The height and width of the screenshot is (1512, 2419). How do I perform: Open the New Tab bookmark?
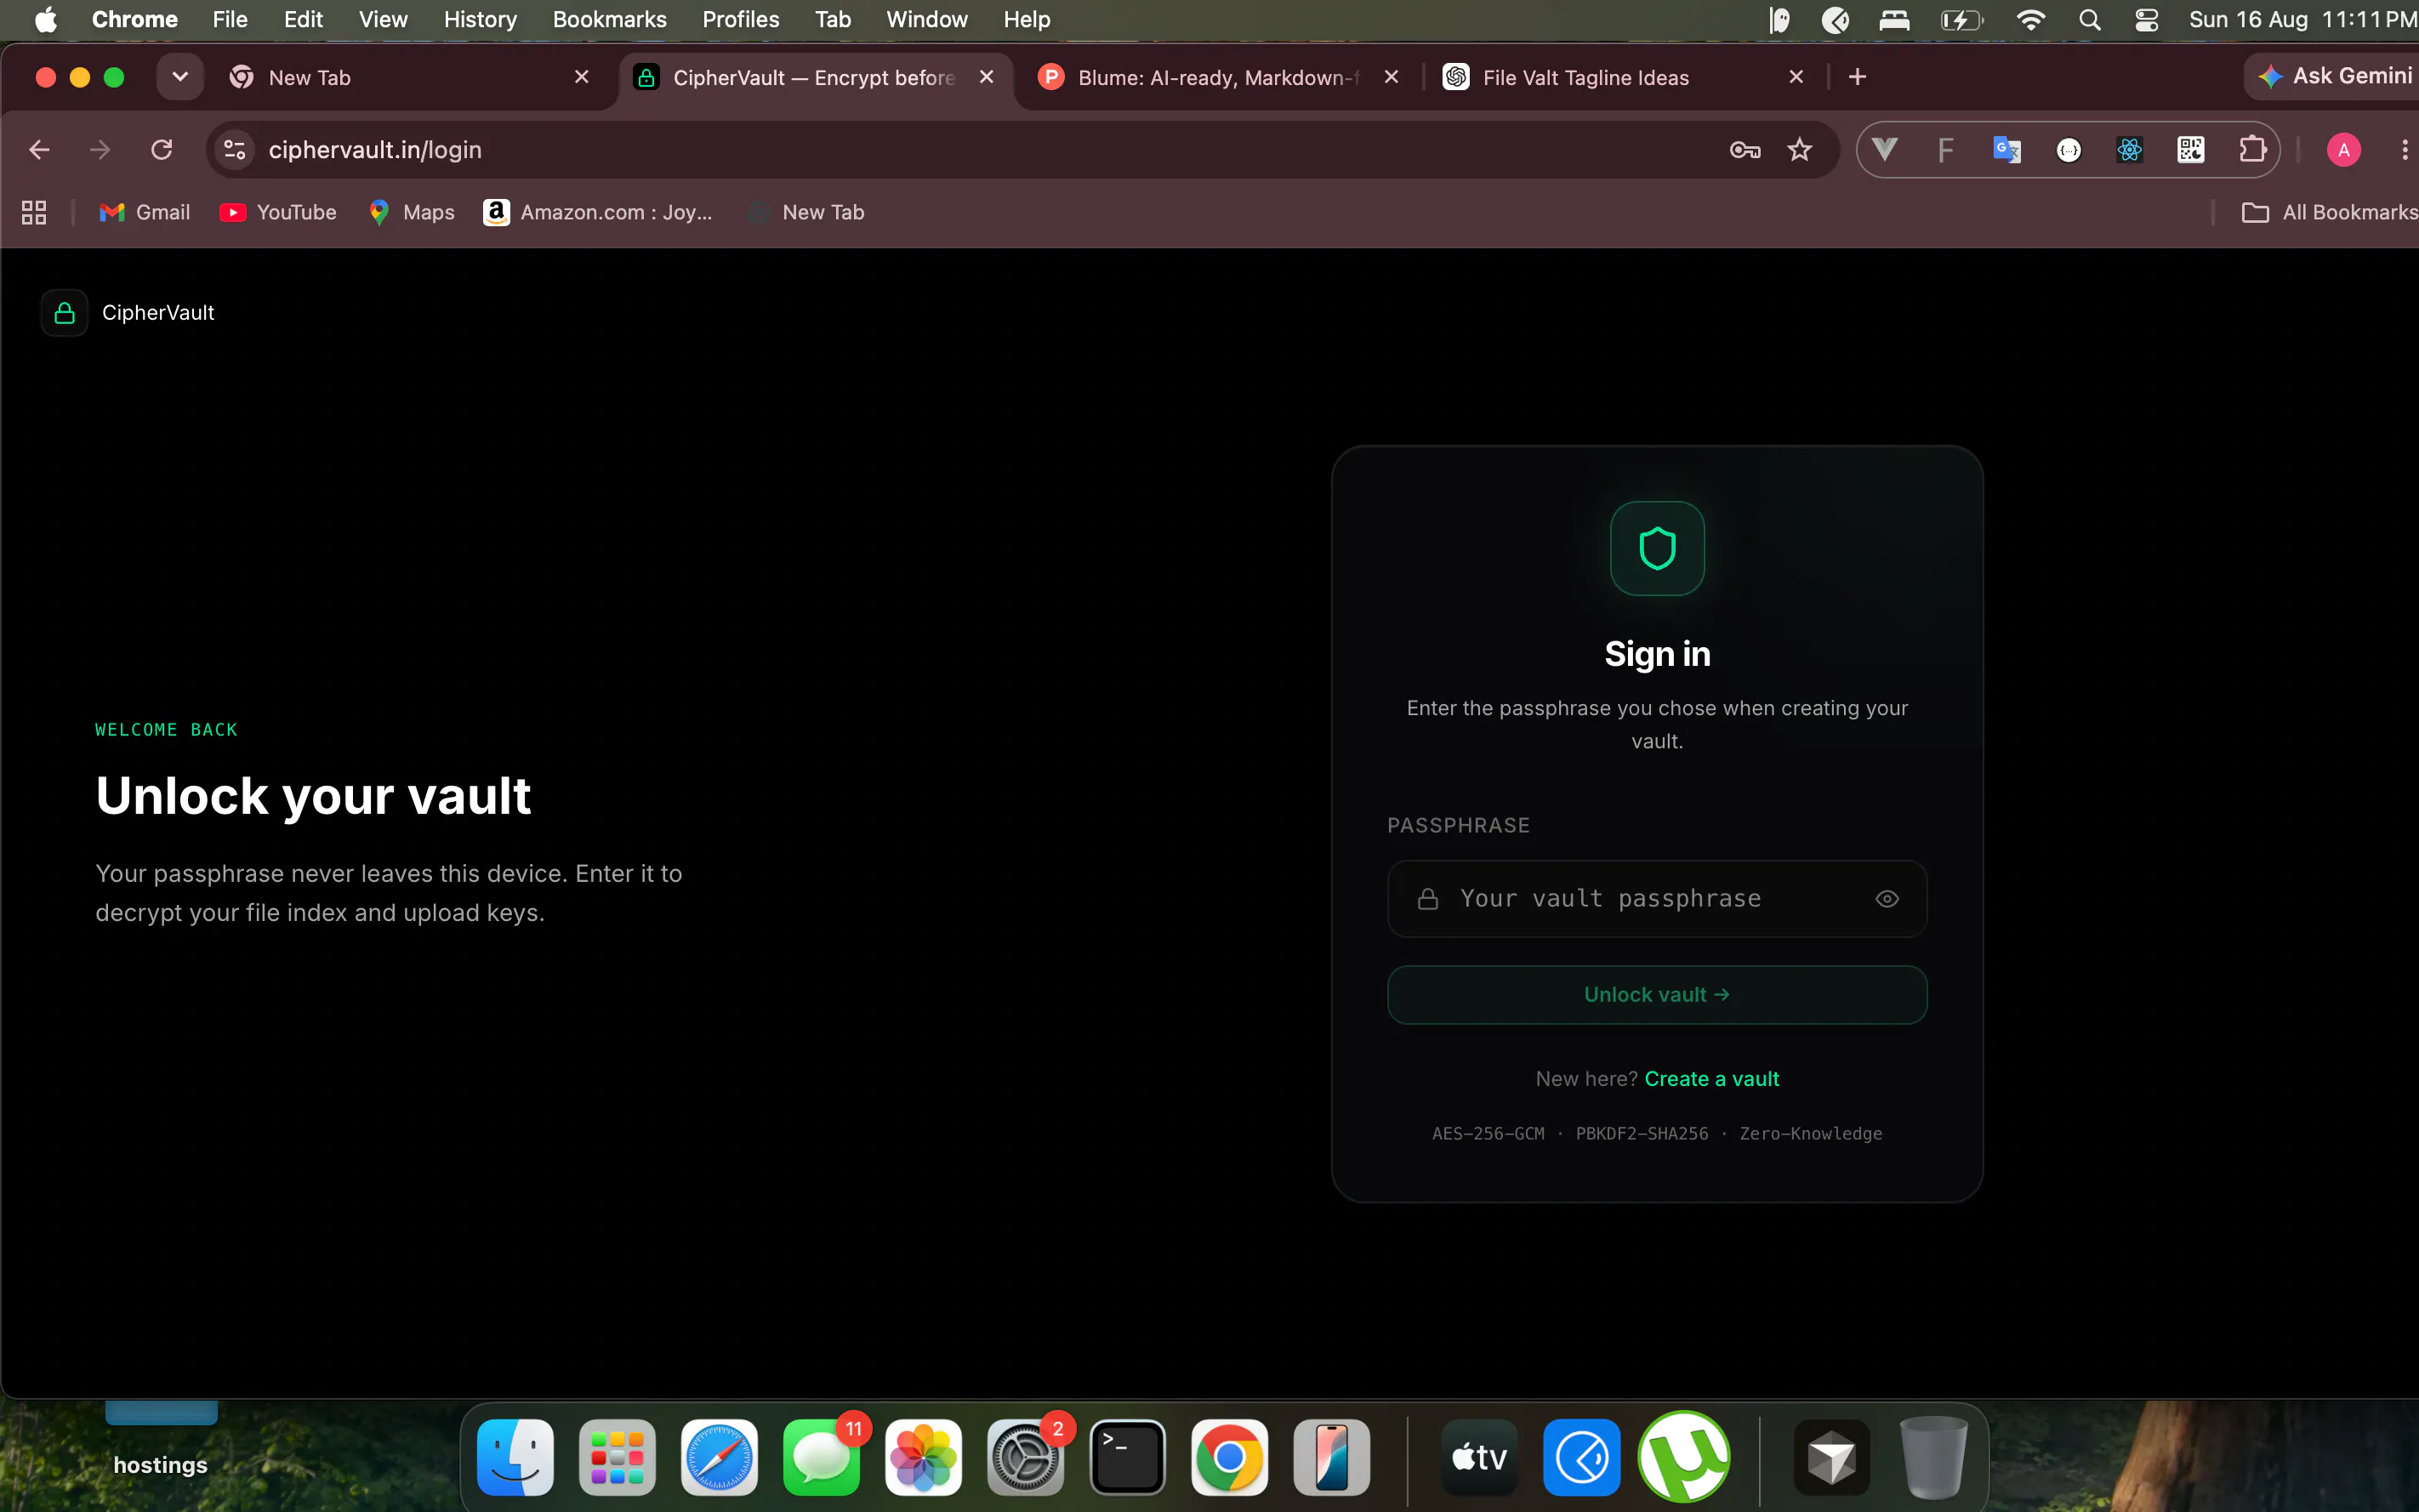[806, 212]
